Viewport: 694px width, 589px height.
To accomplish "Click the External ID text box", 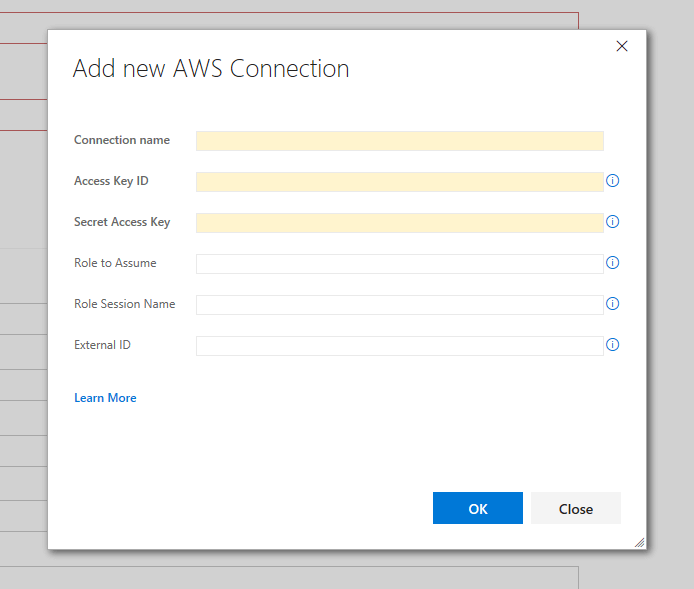I will click(x=399, y=346).
